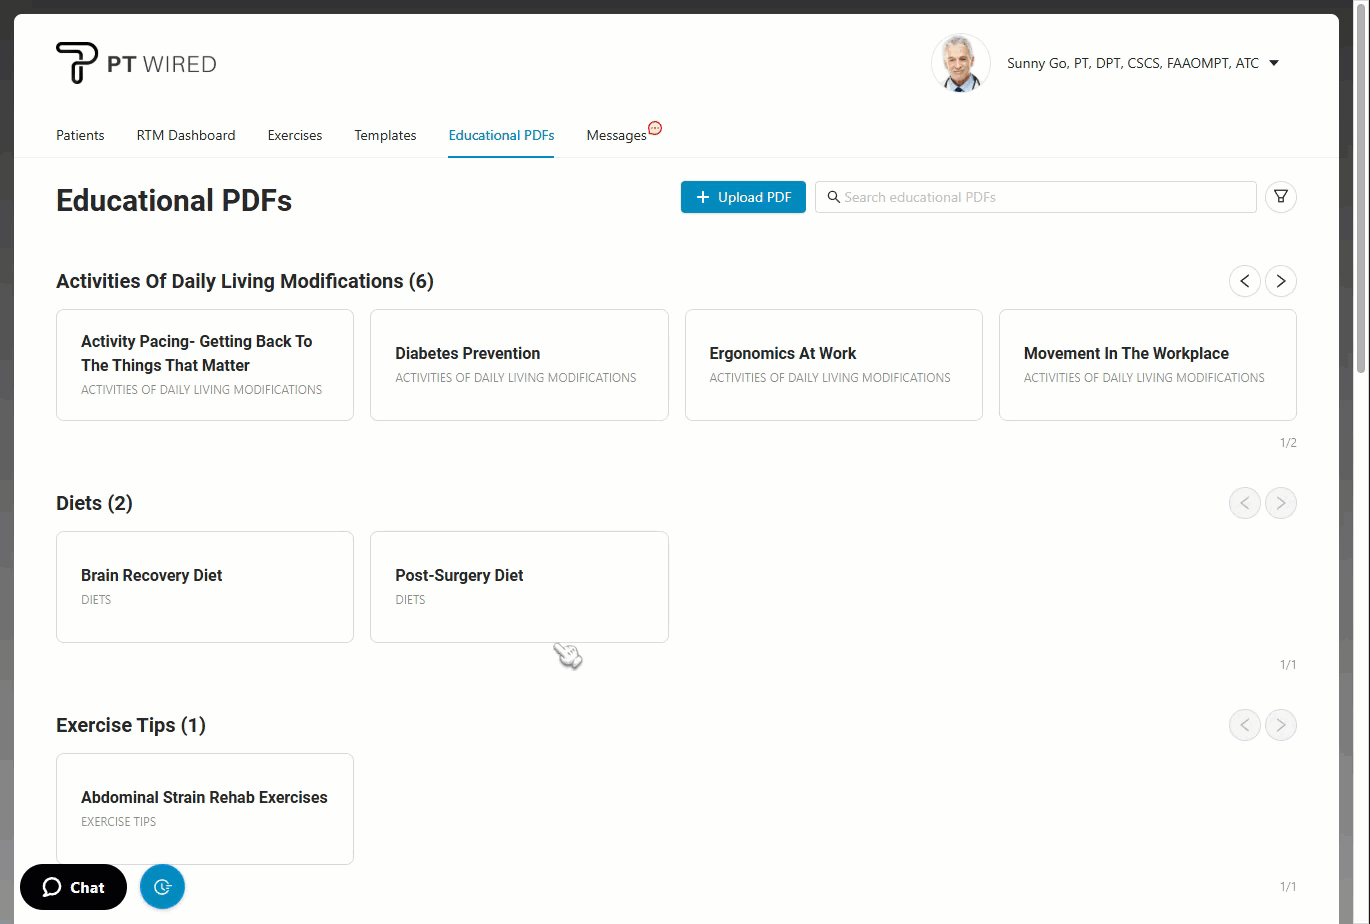The height and width of the screenshot is (924, 1370).
Task: Open the Exercises tab
Action: pyautogui.click(x=295, y=135)
